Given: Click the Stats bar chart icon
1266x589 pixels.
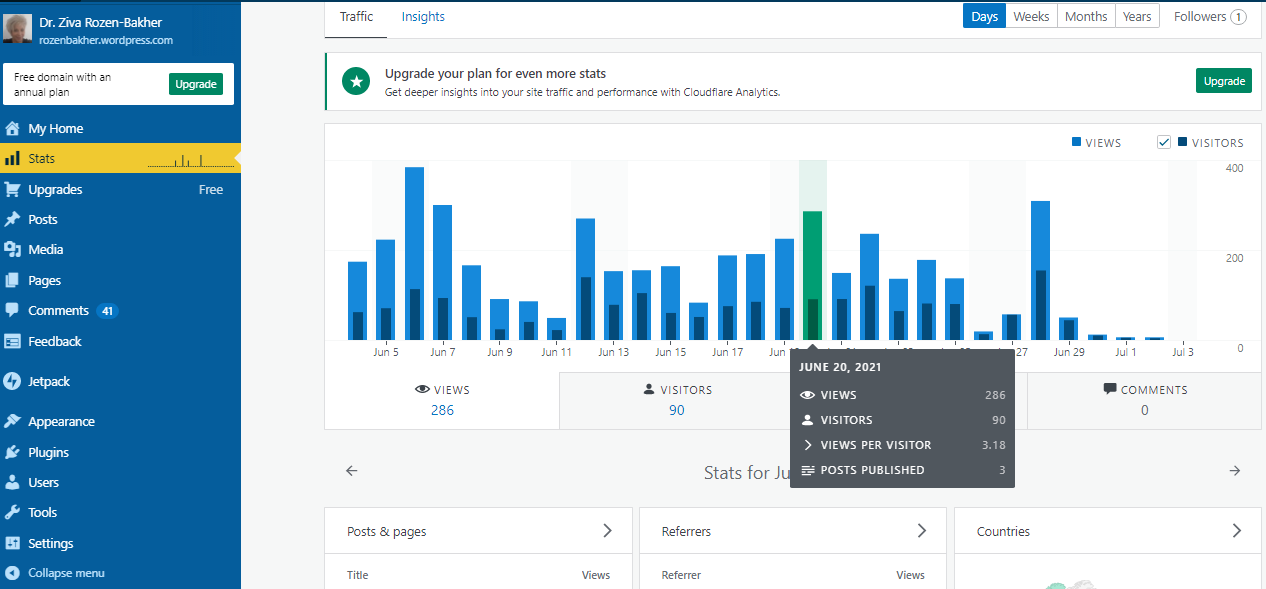Looking at the screenshot, I should 12,158.
